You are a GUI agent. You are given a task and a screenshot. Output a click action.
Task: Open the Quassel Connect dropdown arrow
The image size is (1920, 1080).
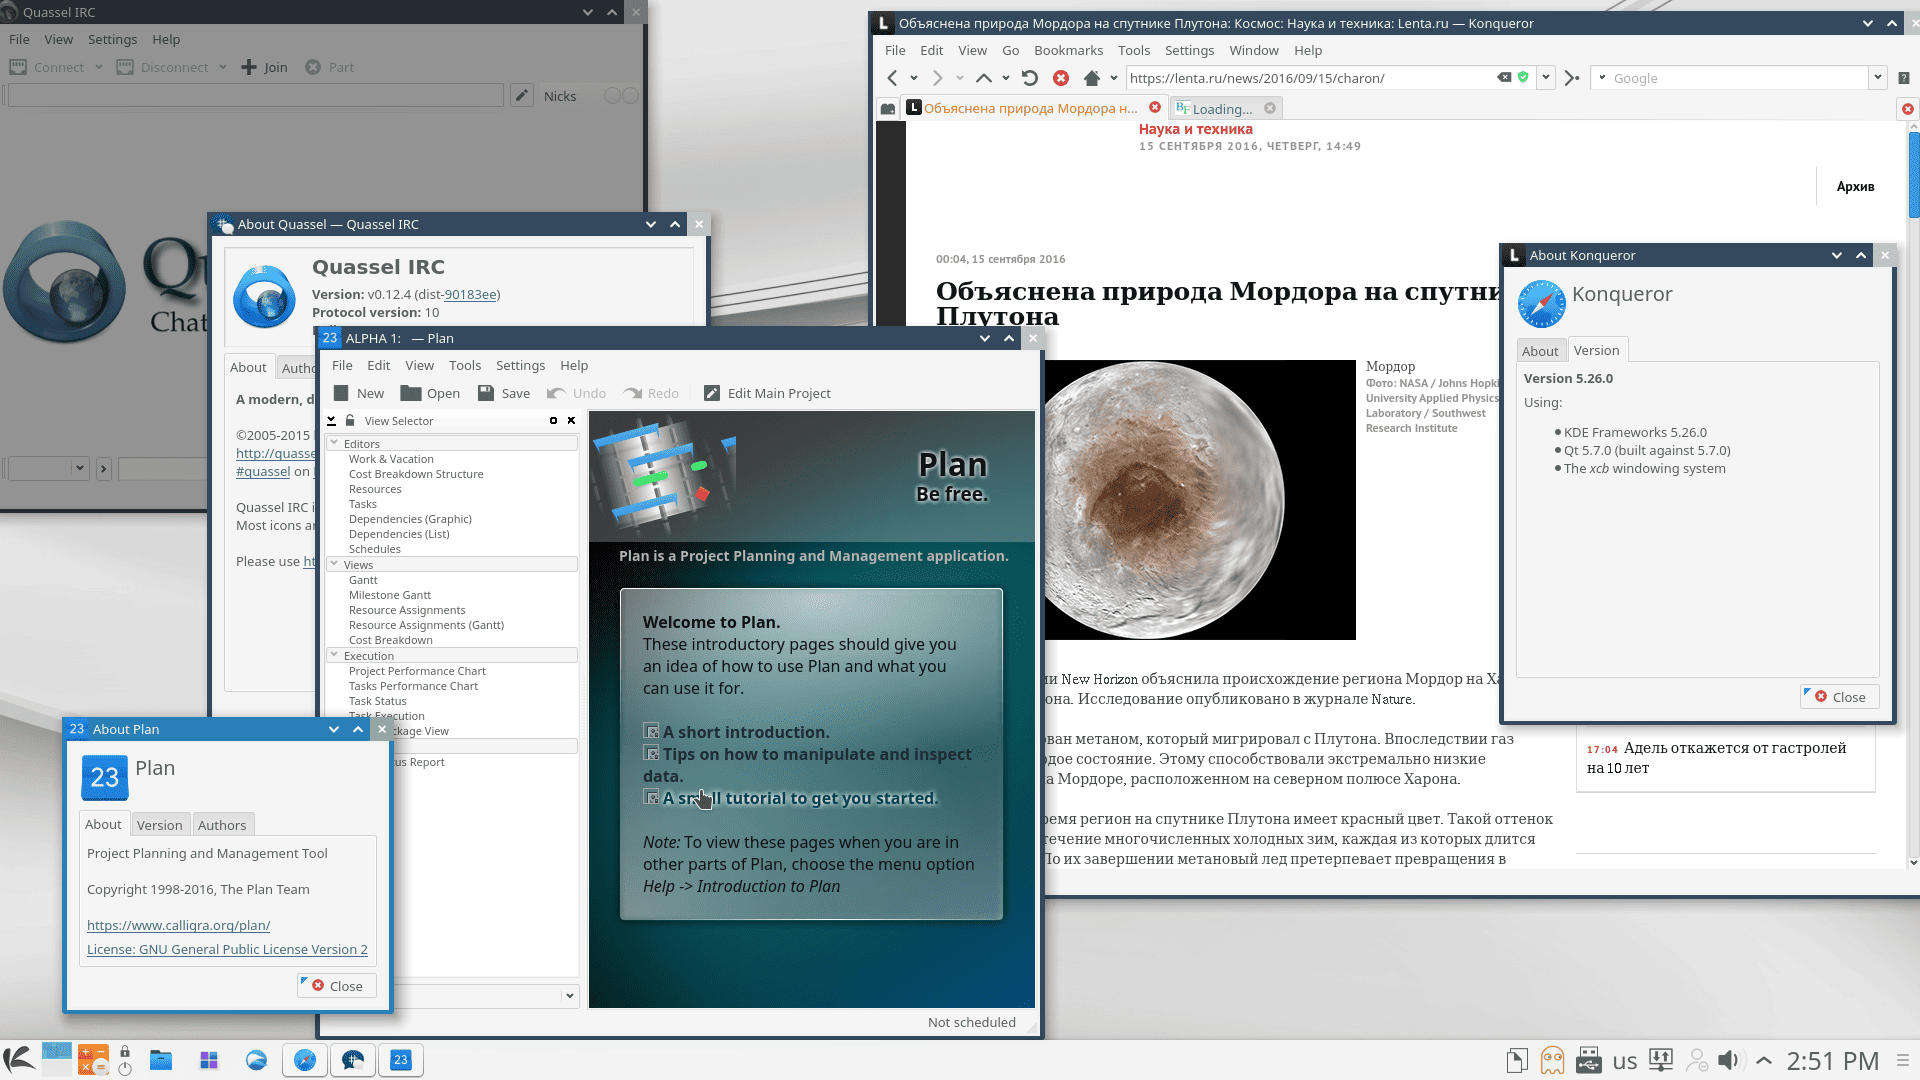pyautogui.click(x=99, y=67)
